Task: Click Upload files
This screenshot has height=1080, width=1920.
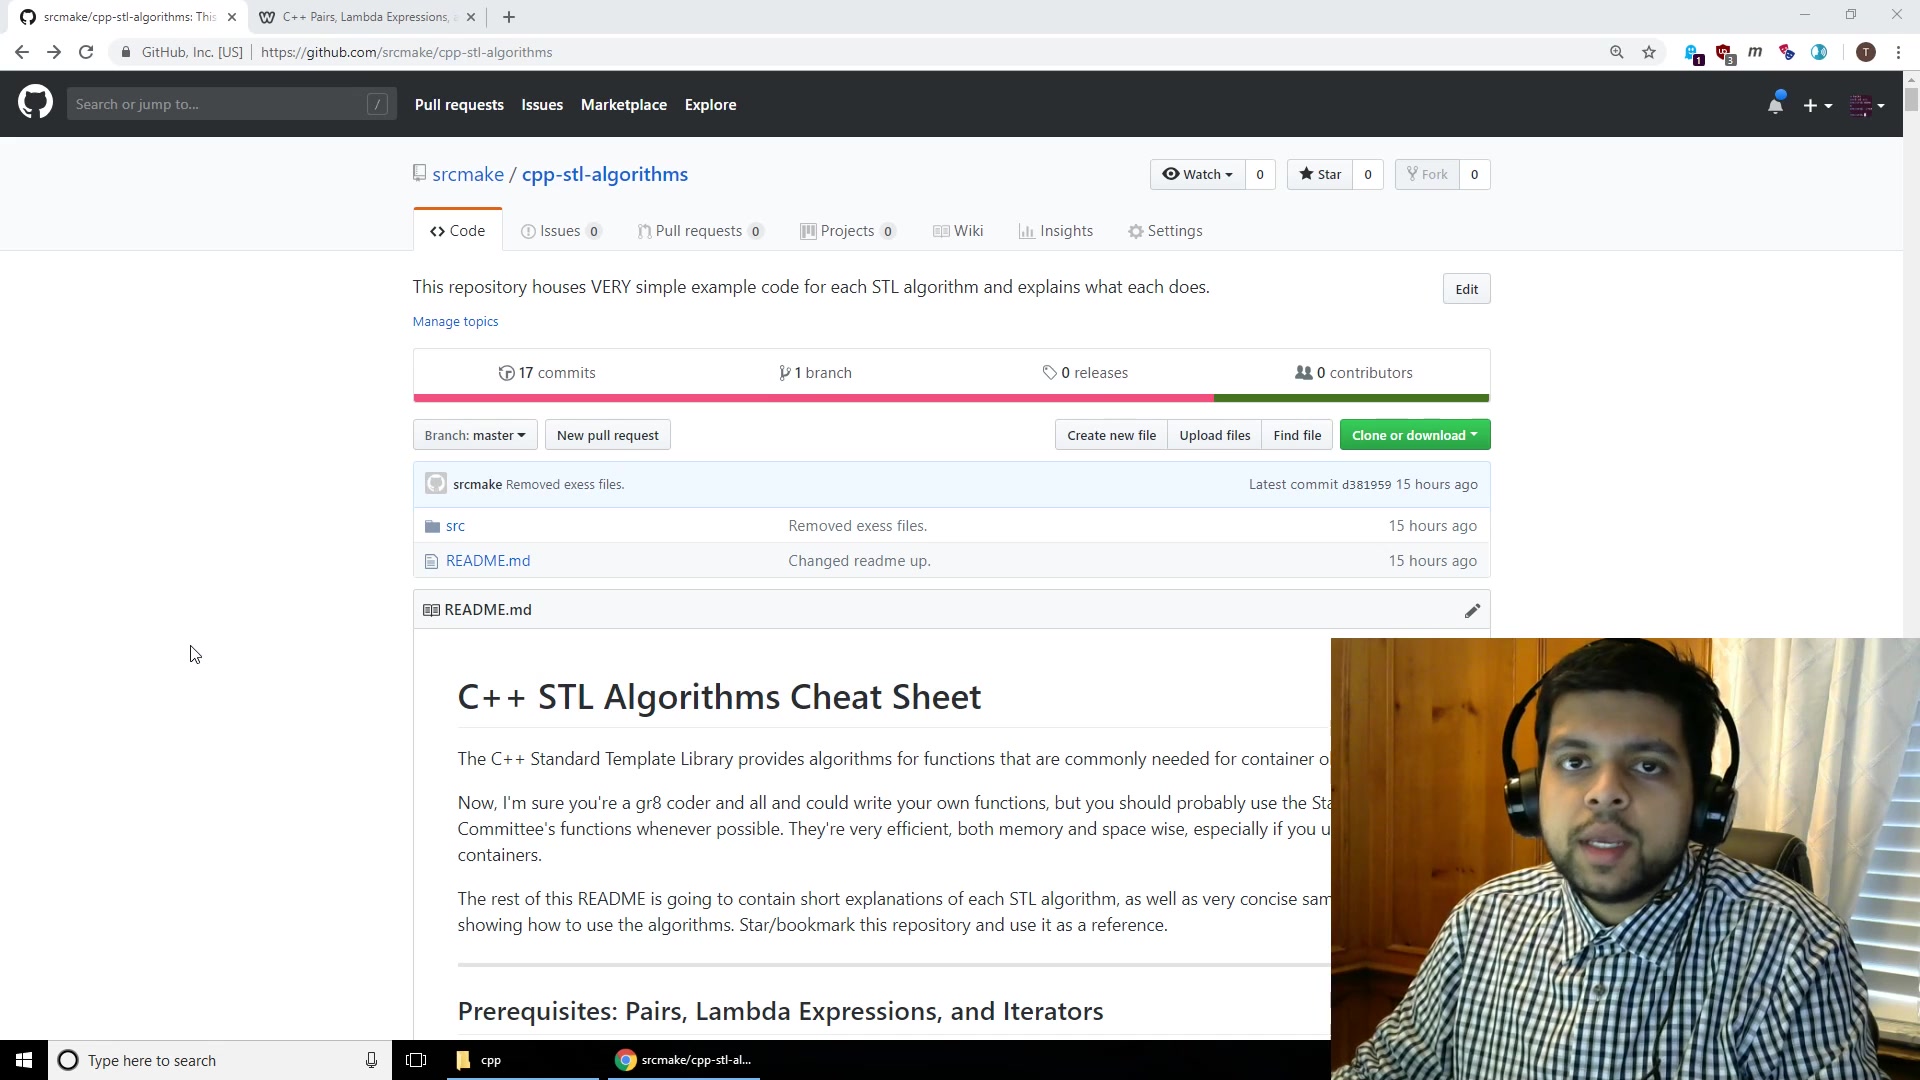Action: (1215, 435)
